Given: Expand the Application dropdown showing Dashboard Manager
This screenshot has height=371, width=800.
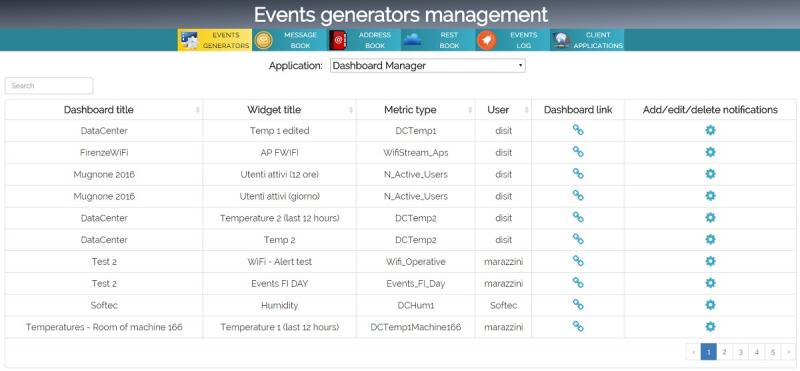Looking at the screenshot, I should pos(428,65).
